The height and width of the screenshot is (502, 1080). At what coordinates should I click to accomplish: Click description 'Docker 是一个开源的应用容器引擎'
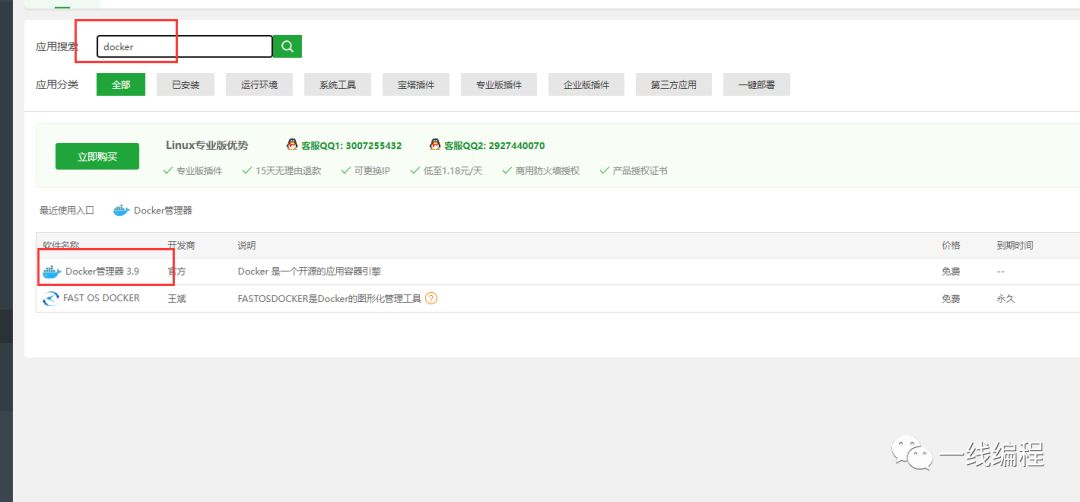tap(309, 272)
